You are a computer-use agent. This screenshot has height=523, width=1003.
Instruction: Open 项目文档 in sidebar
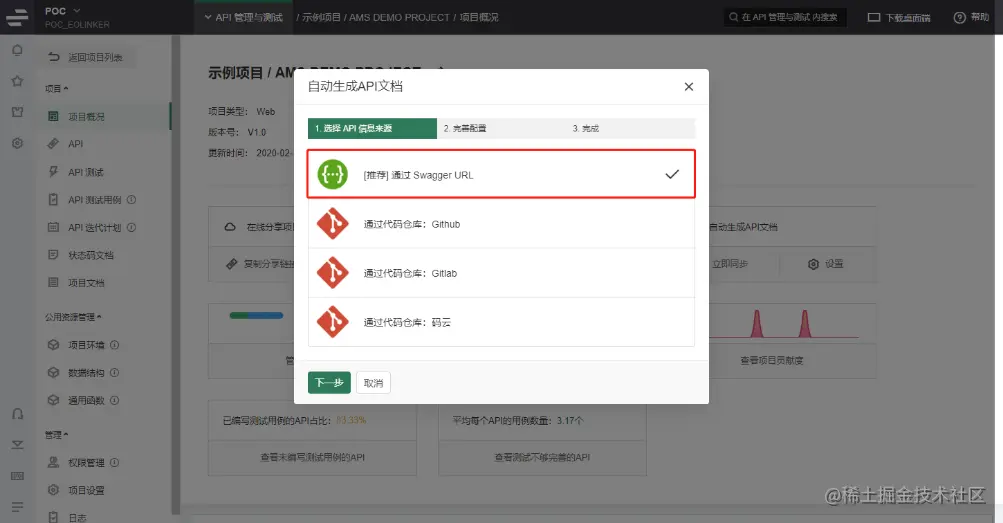(86, 283)
